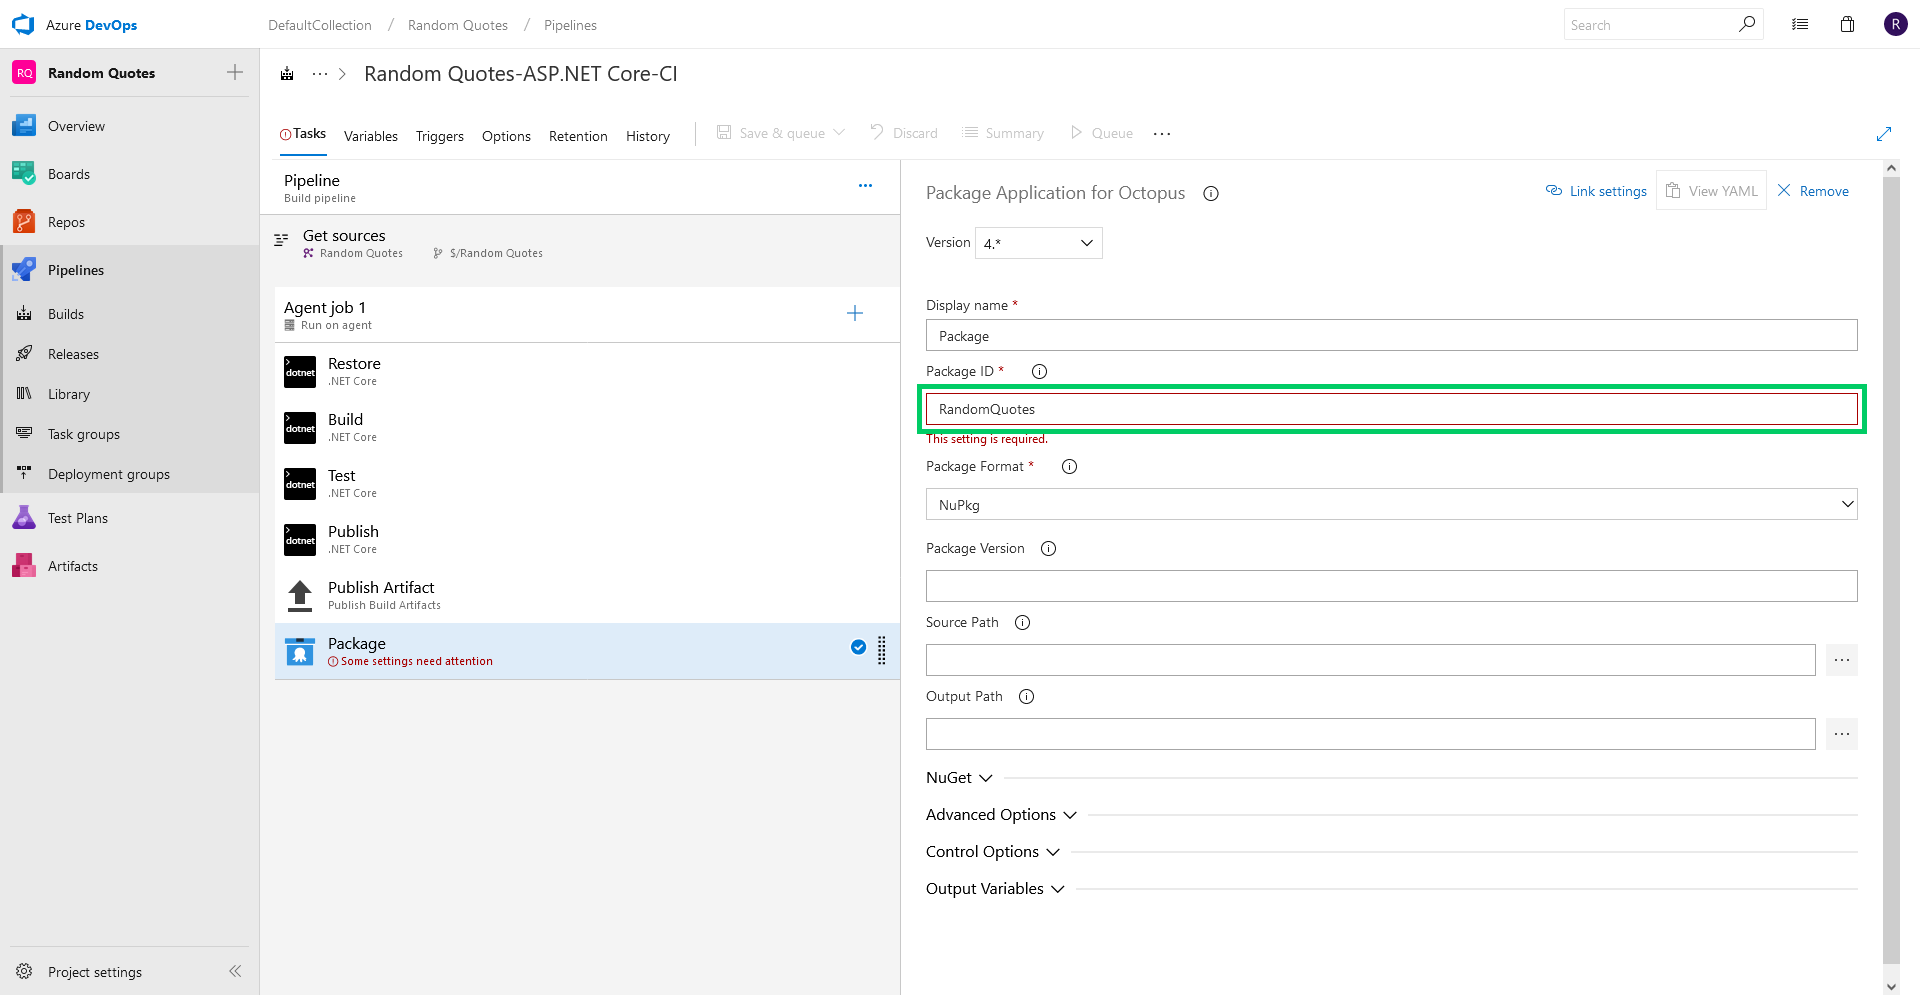Browse for Source Path with ellipsis button

coord(1842,660)
